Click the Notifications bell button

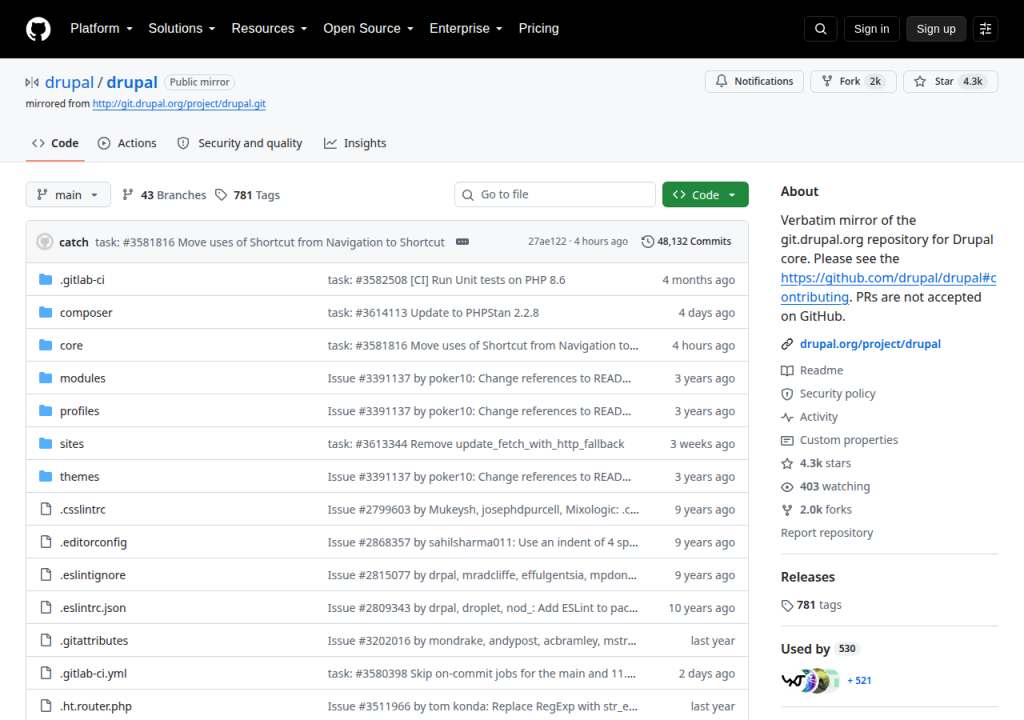pyautogui.click(x=754, y=81)
